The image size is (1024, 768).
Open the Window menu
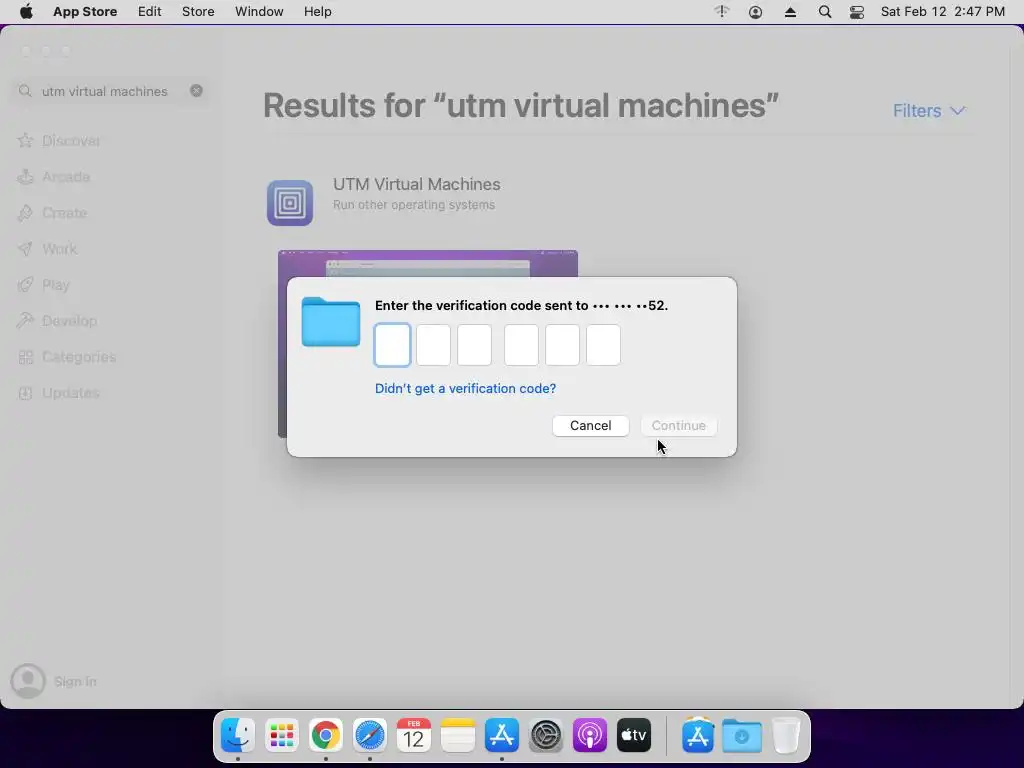[259, 12]
